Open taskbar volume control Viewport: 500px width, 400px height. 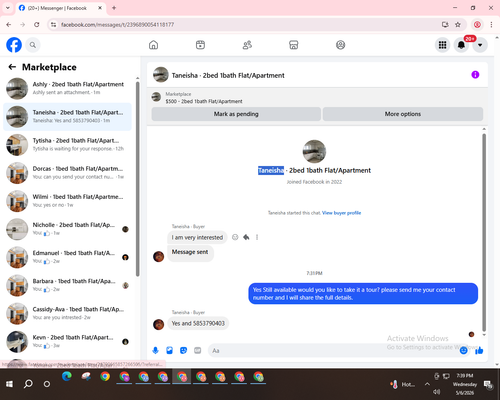click(x=437, y=392)
